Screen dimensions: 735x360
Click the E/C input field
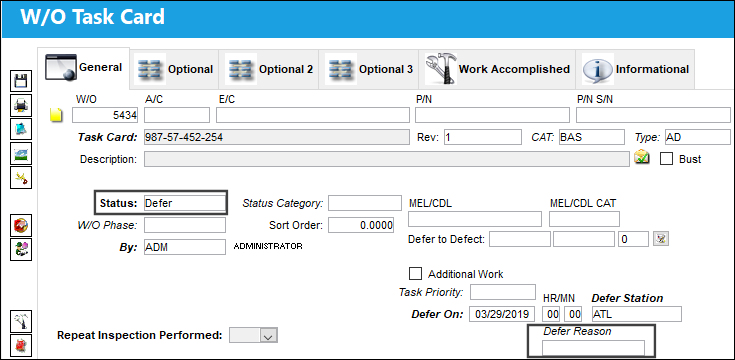coord(313,115)
